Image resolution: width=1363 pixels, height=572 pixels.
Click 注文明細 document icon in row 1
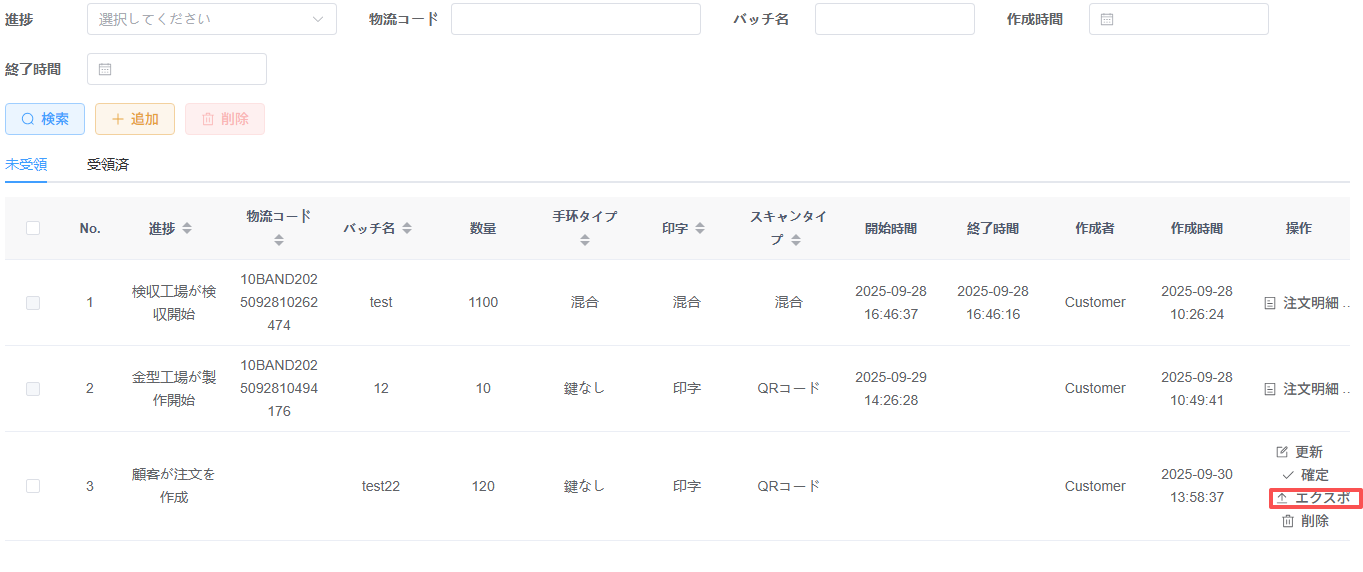(1270, 303)
